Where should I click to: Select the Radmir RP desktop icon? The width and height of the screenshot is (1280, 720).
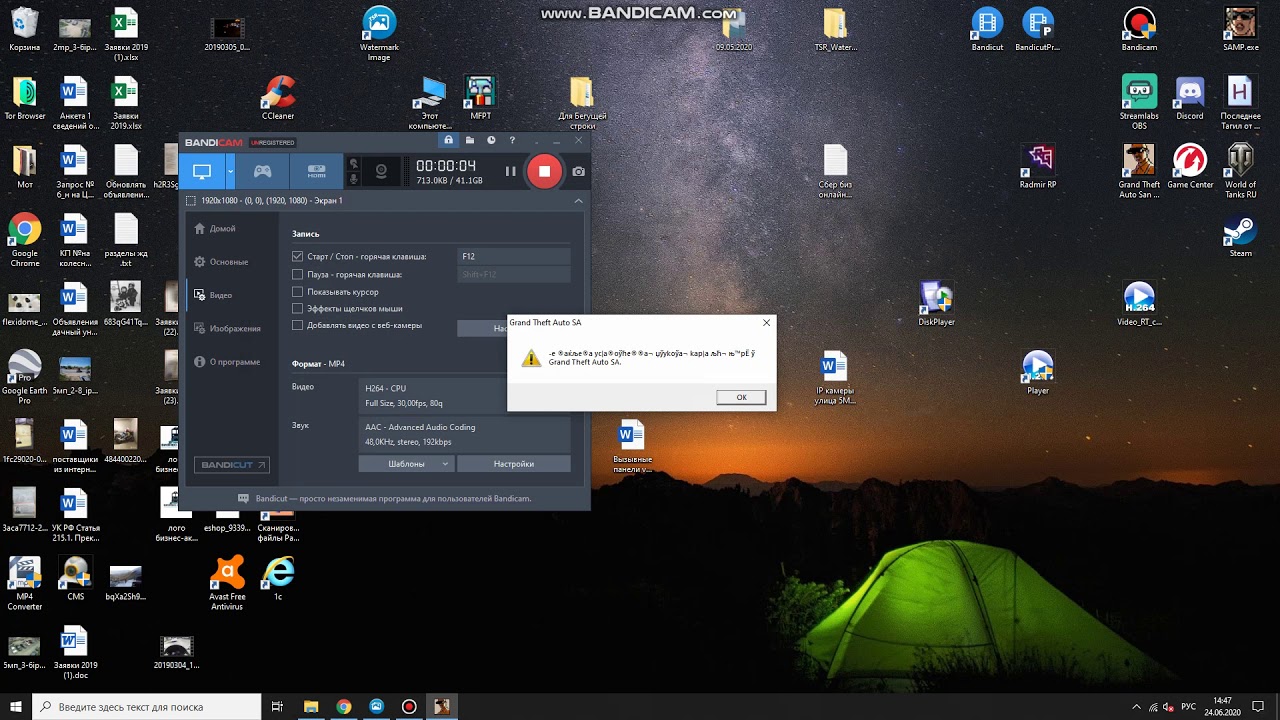pos(1038,167)
